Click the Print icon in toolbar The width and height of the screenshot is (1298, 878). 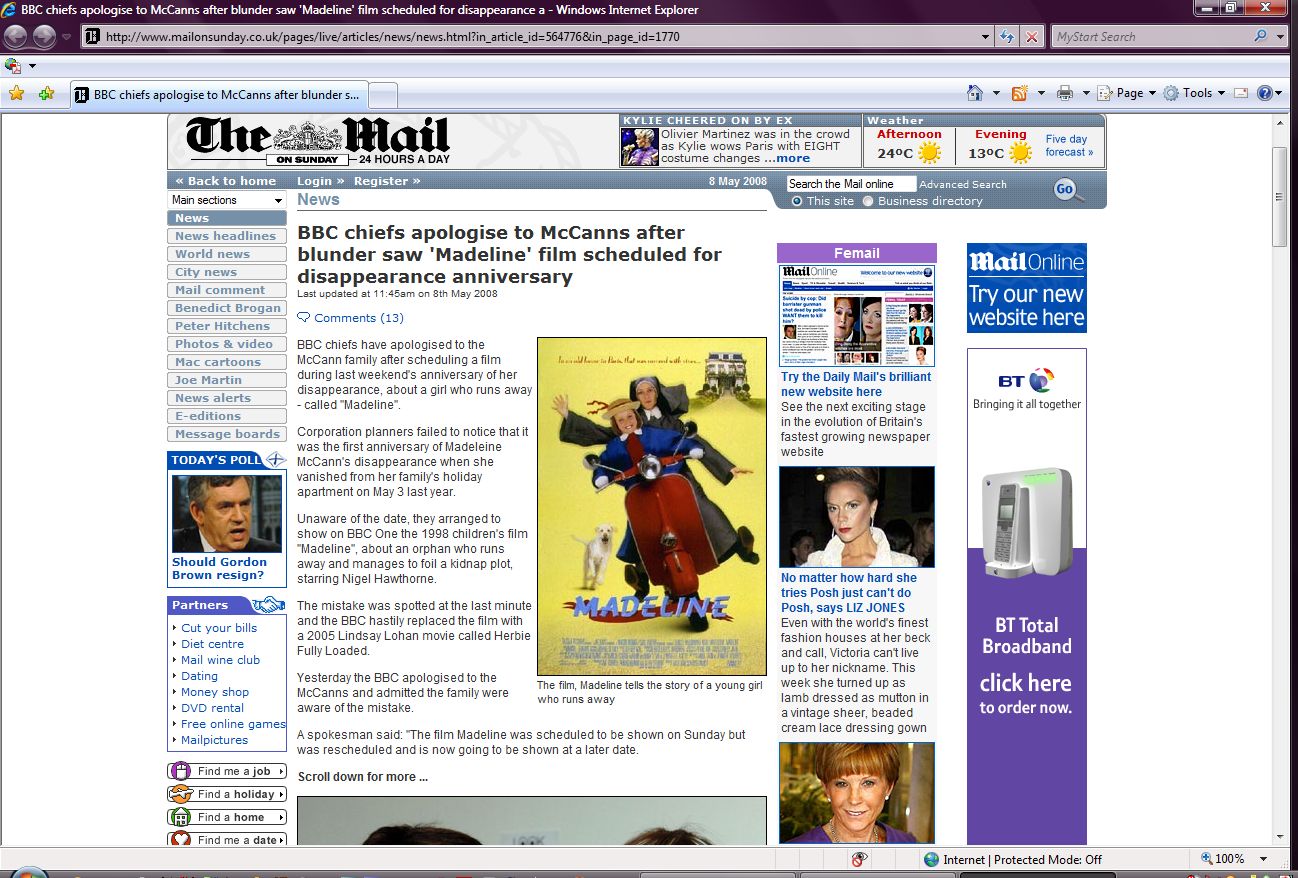1065,93
